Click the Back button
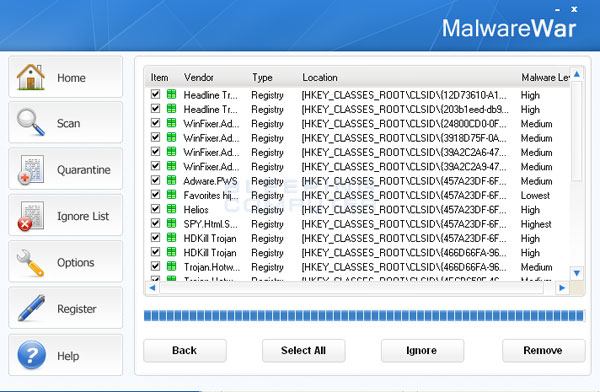The width and height of the screenshot is (600, 392). pos(185,351)
